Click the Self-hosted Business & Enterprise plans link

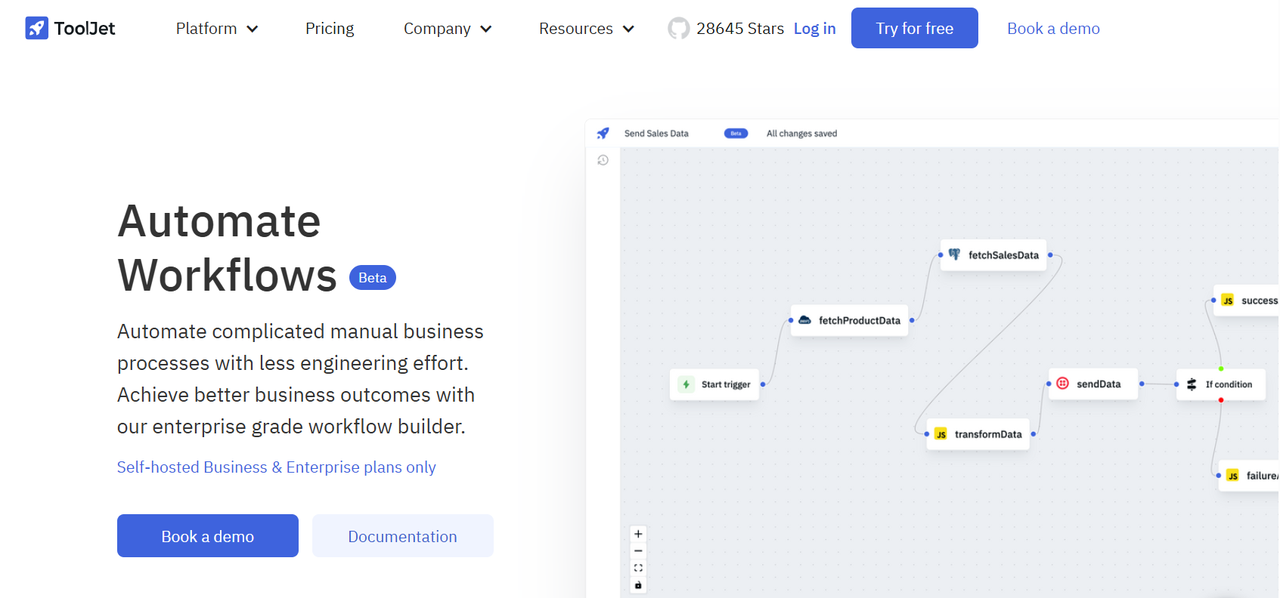click(x=276, y=466)
